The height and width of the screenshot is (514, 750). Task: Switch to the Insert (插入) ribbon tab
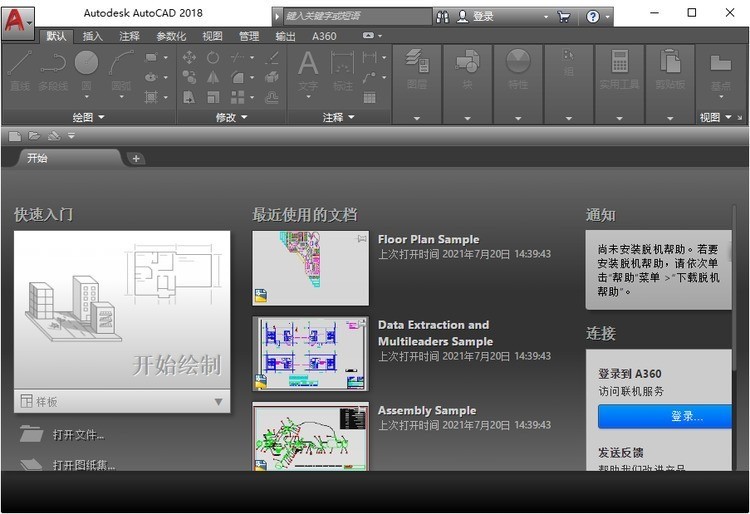[x=93, y=36]
